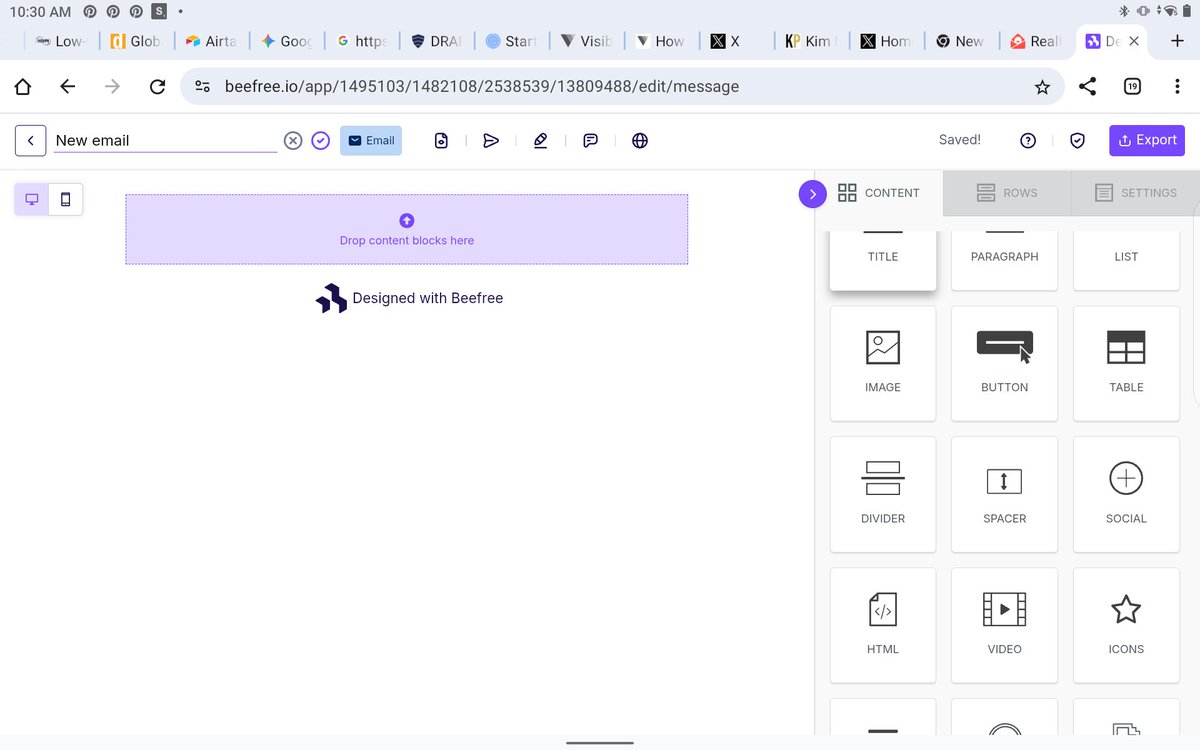1200x750 pixels.
Task: Select the Image content block
Action: click(x=883, y=363)
